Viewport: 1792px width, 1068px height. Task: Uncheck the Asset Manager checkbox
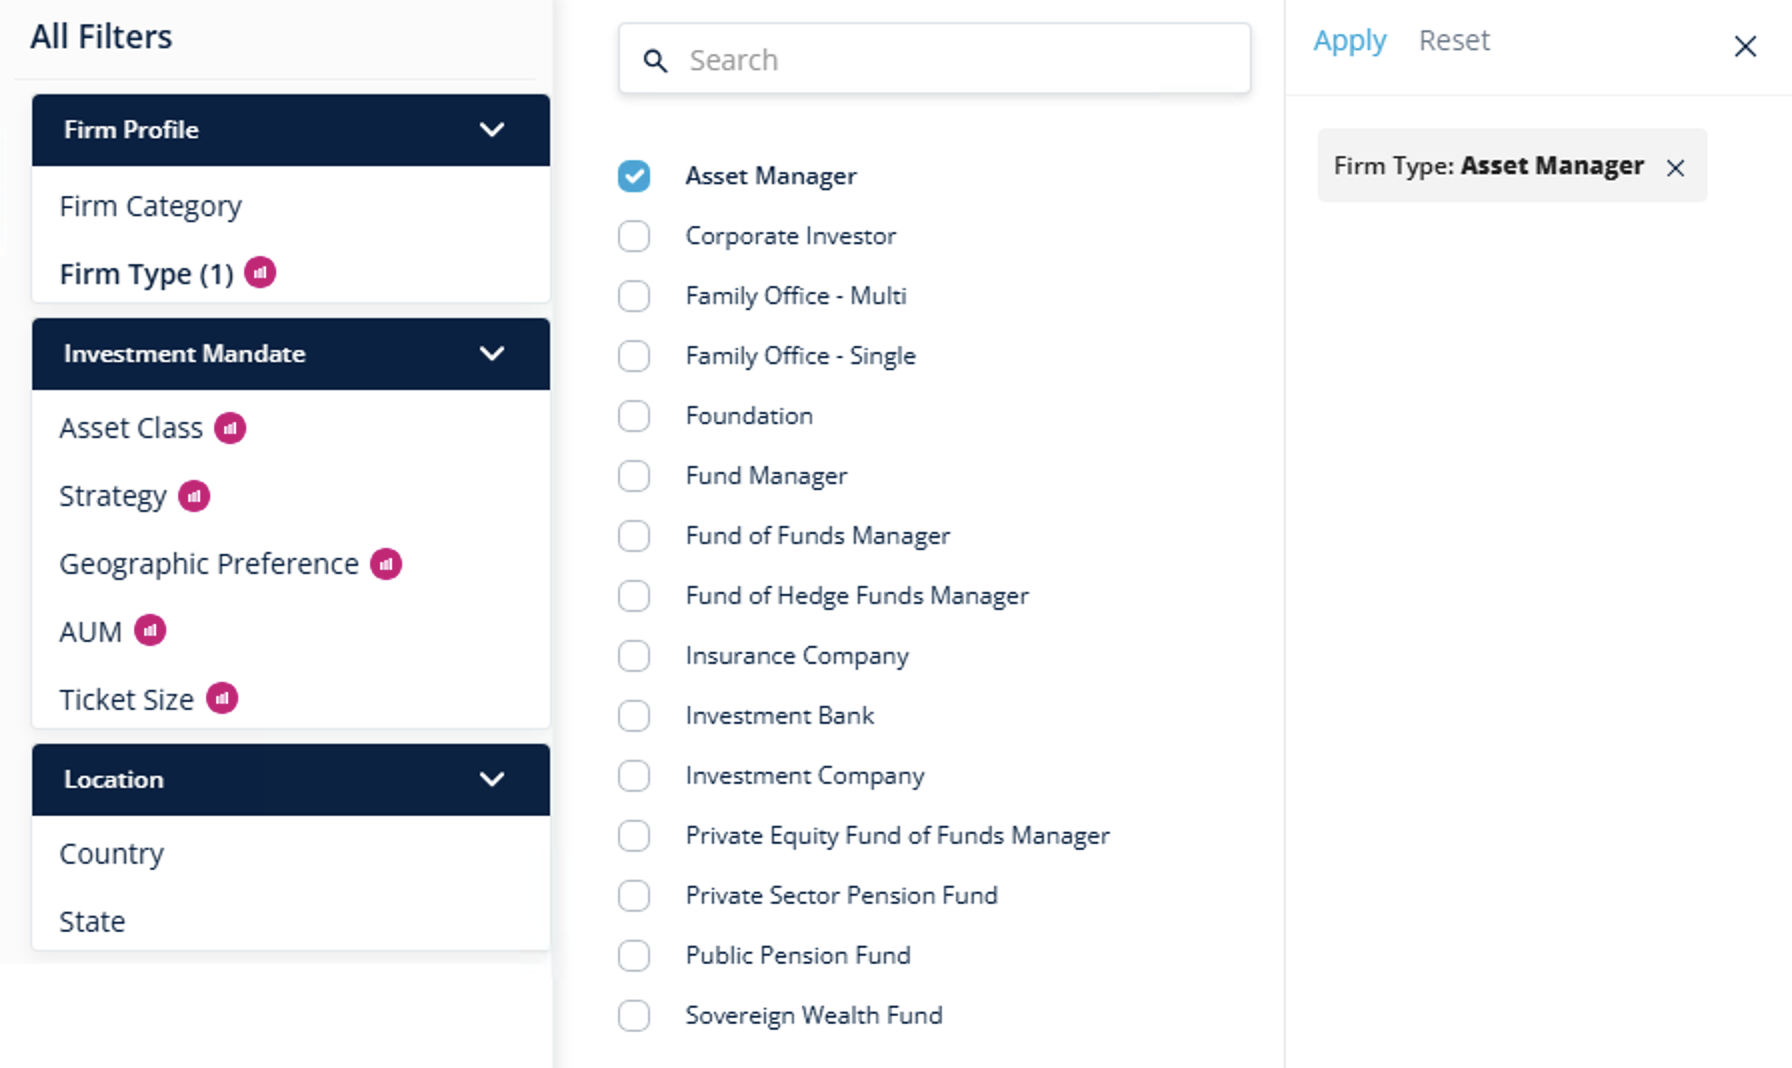634,176
